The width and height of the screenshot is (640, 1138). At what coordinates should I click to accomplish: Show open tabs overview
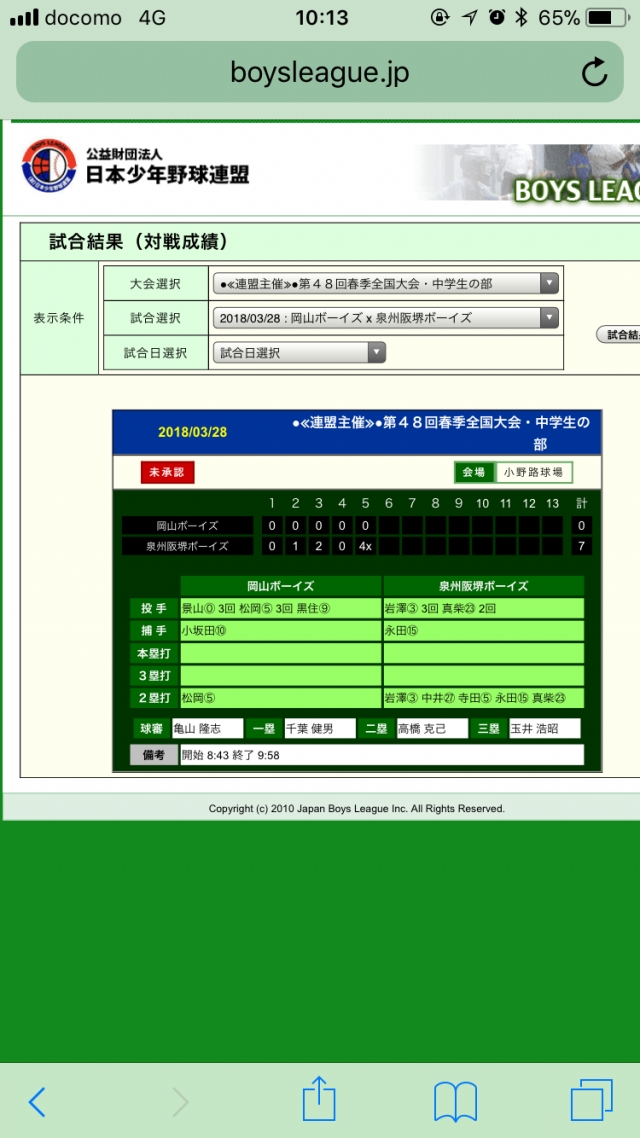click(x=591, y=1100)
